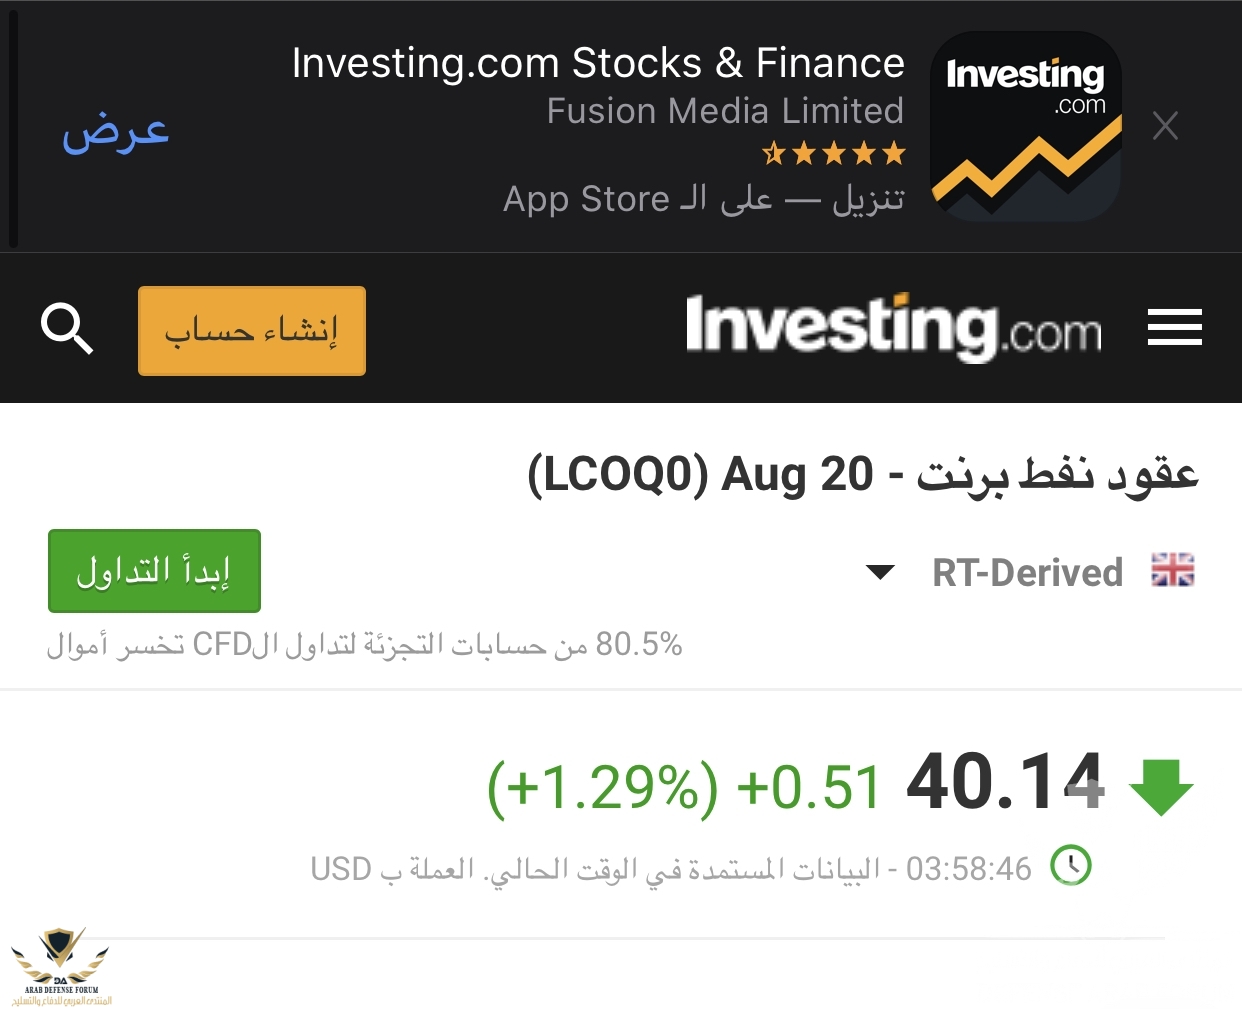Click the Arab Defense Forum logo

coord(62,967)
